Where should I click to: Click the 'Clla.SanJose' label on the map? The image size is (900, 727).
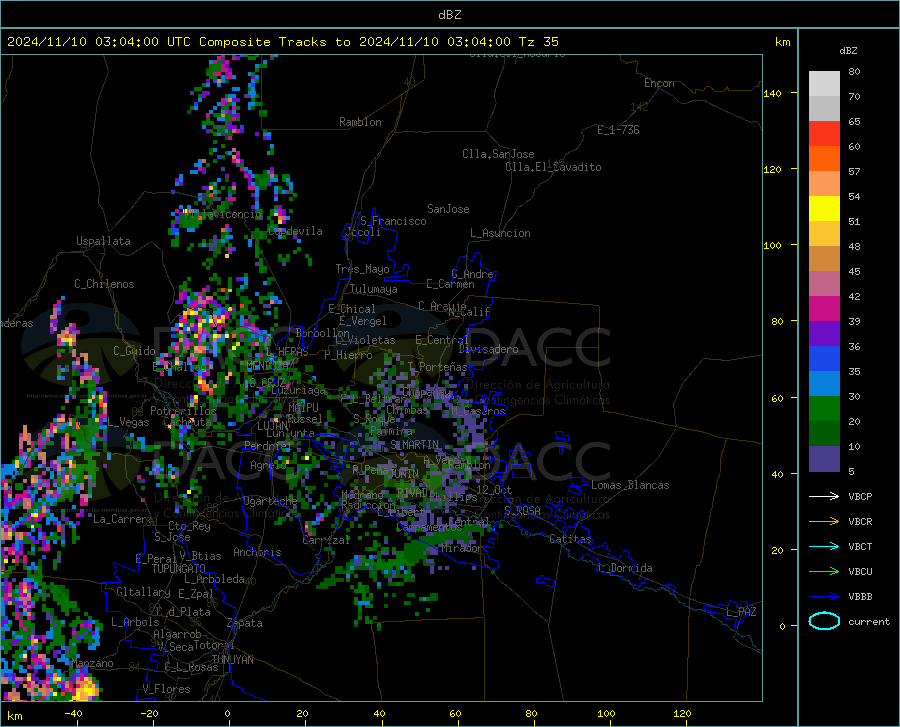498,154
